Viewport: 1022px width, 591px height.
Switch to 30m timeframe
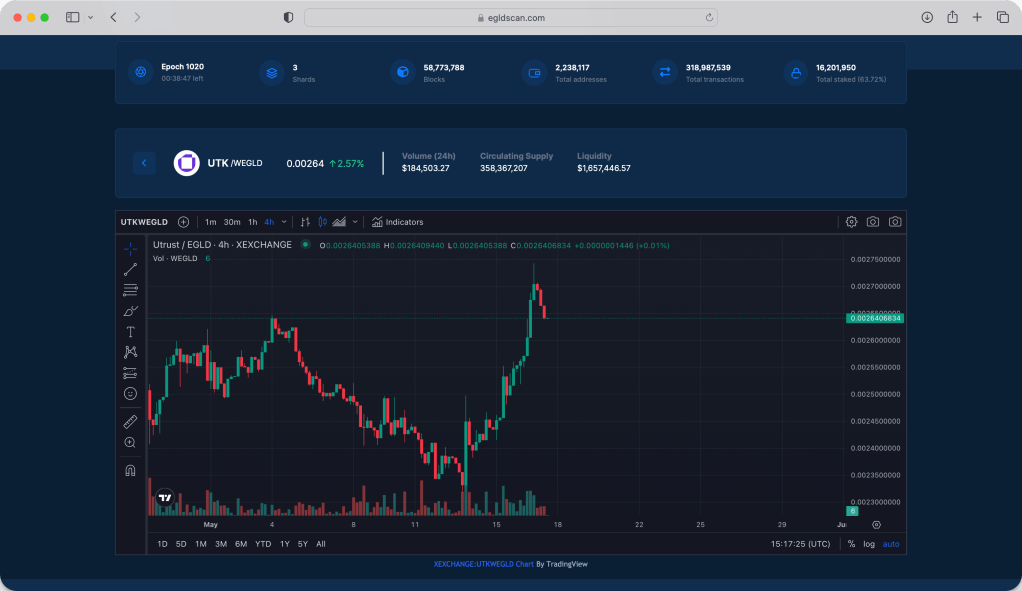(231, 222)
